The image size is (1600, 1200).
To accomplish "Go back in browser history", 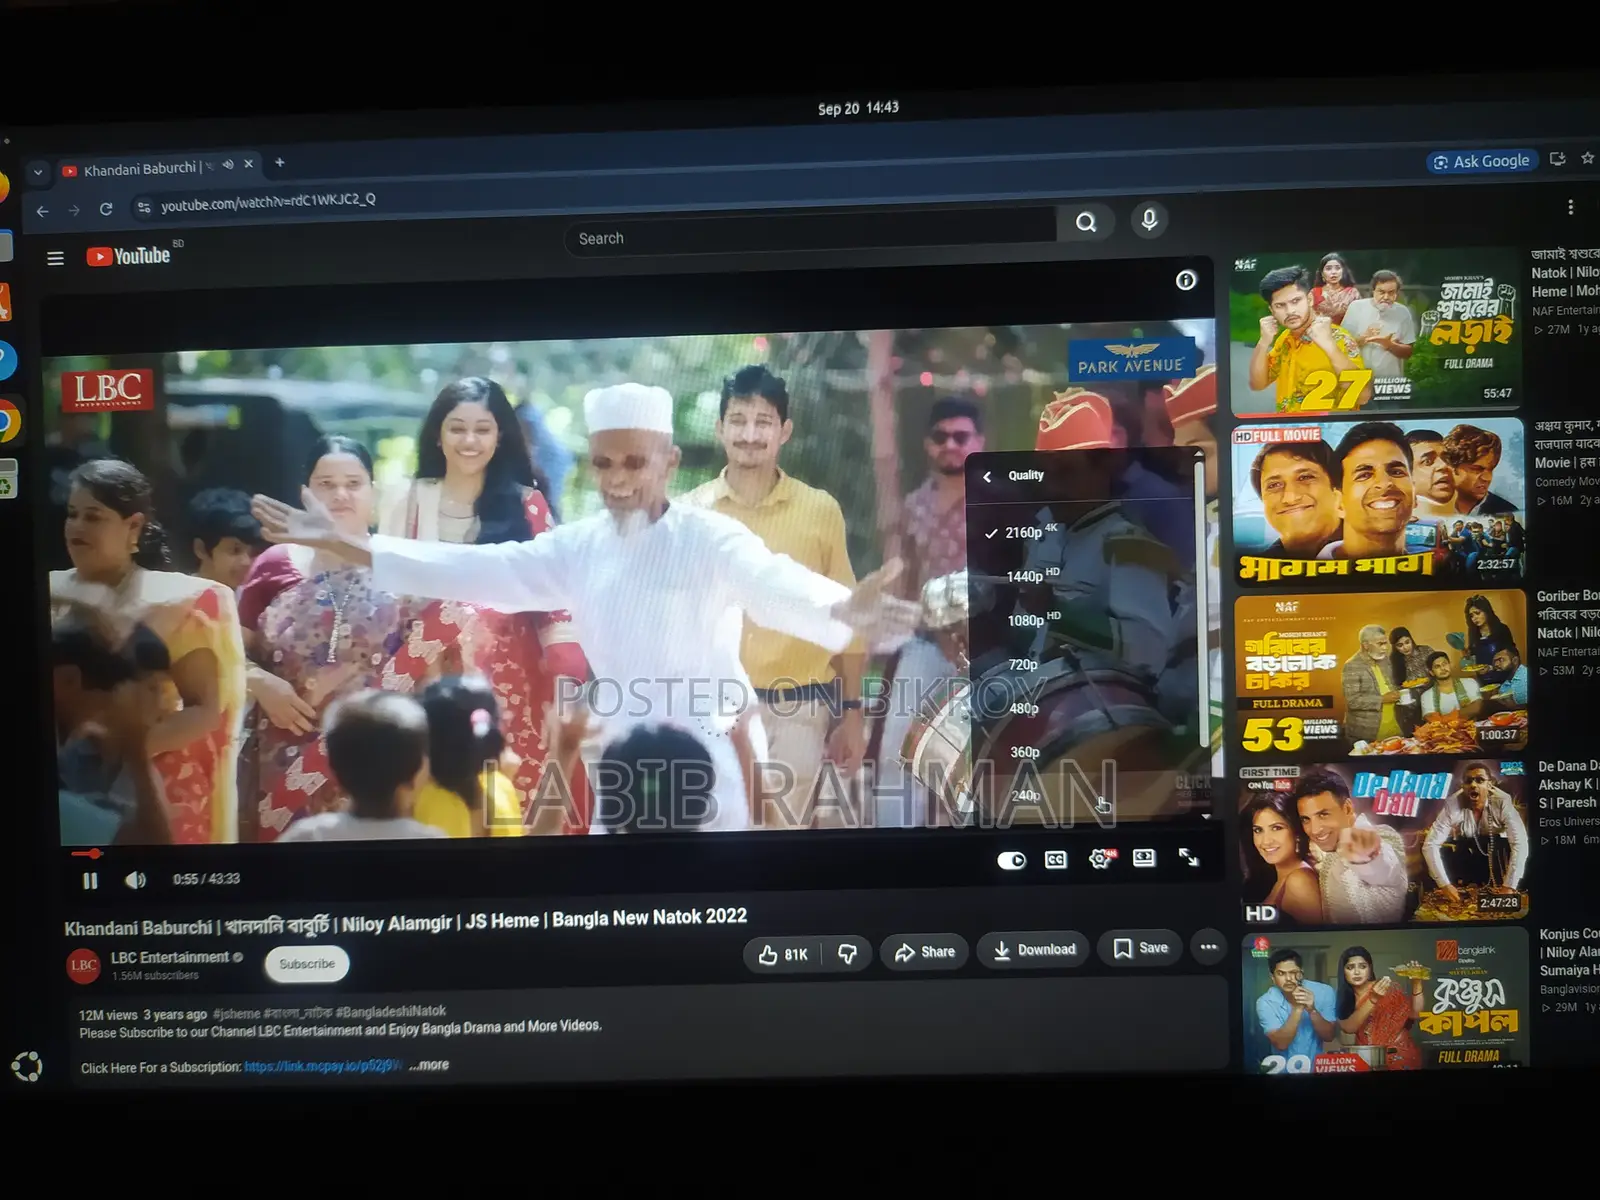I will (x=42, y=211).
